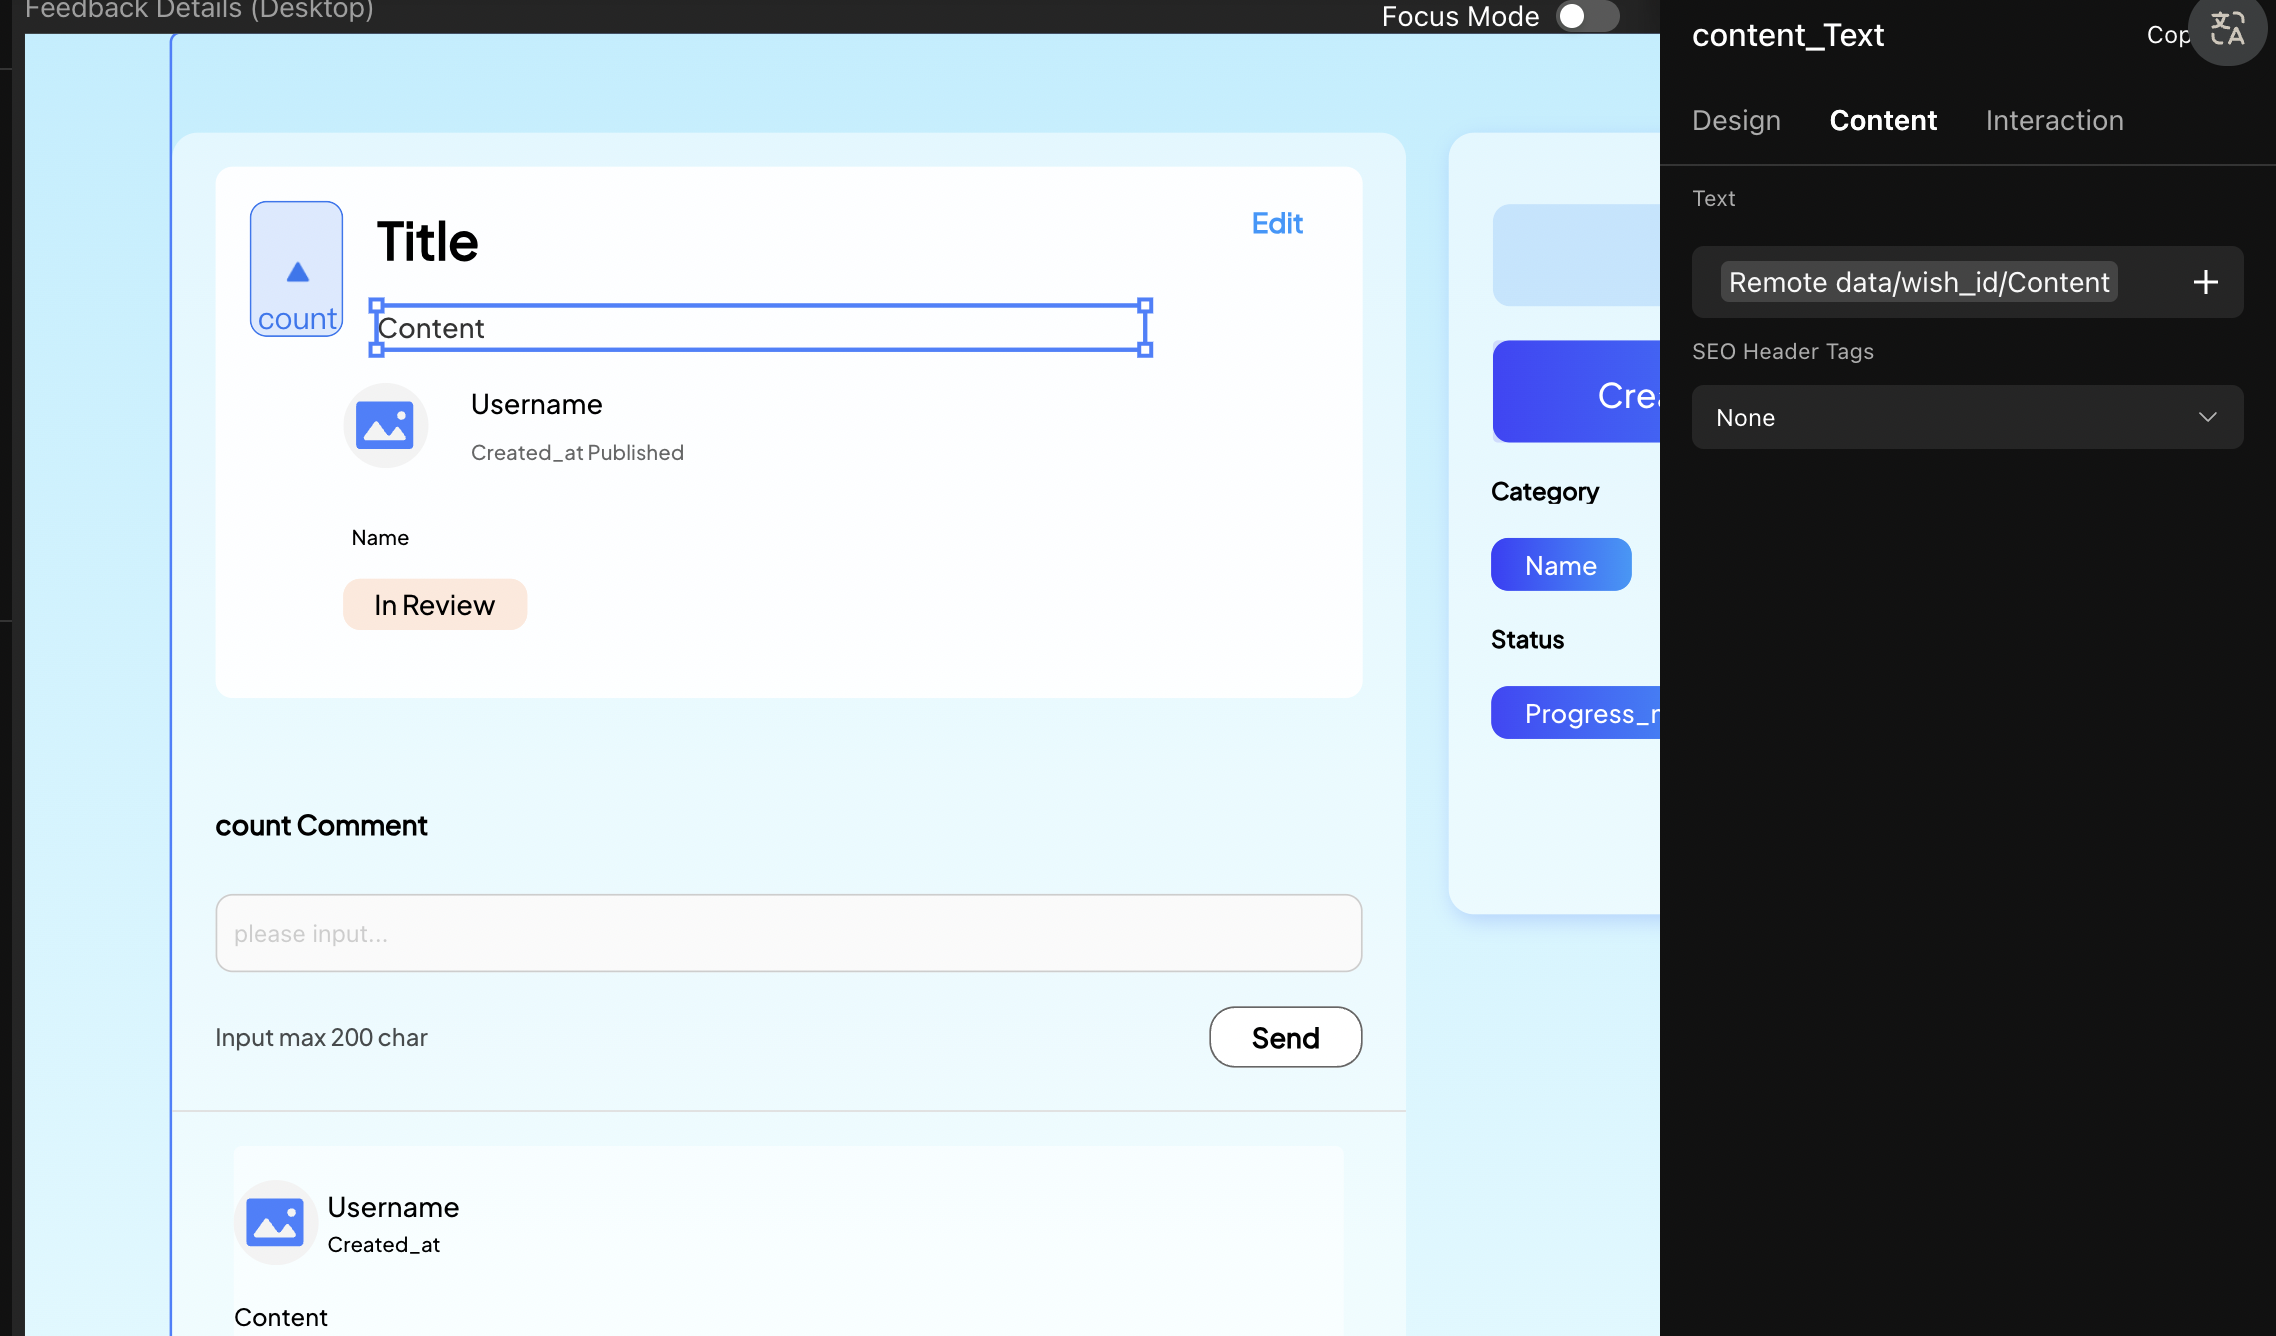Click the Send button
Image resolution: width=2276 pixels, height=1336 pixels.
pyautogui.click(x=1285, y=1037)
